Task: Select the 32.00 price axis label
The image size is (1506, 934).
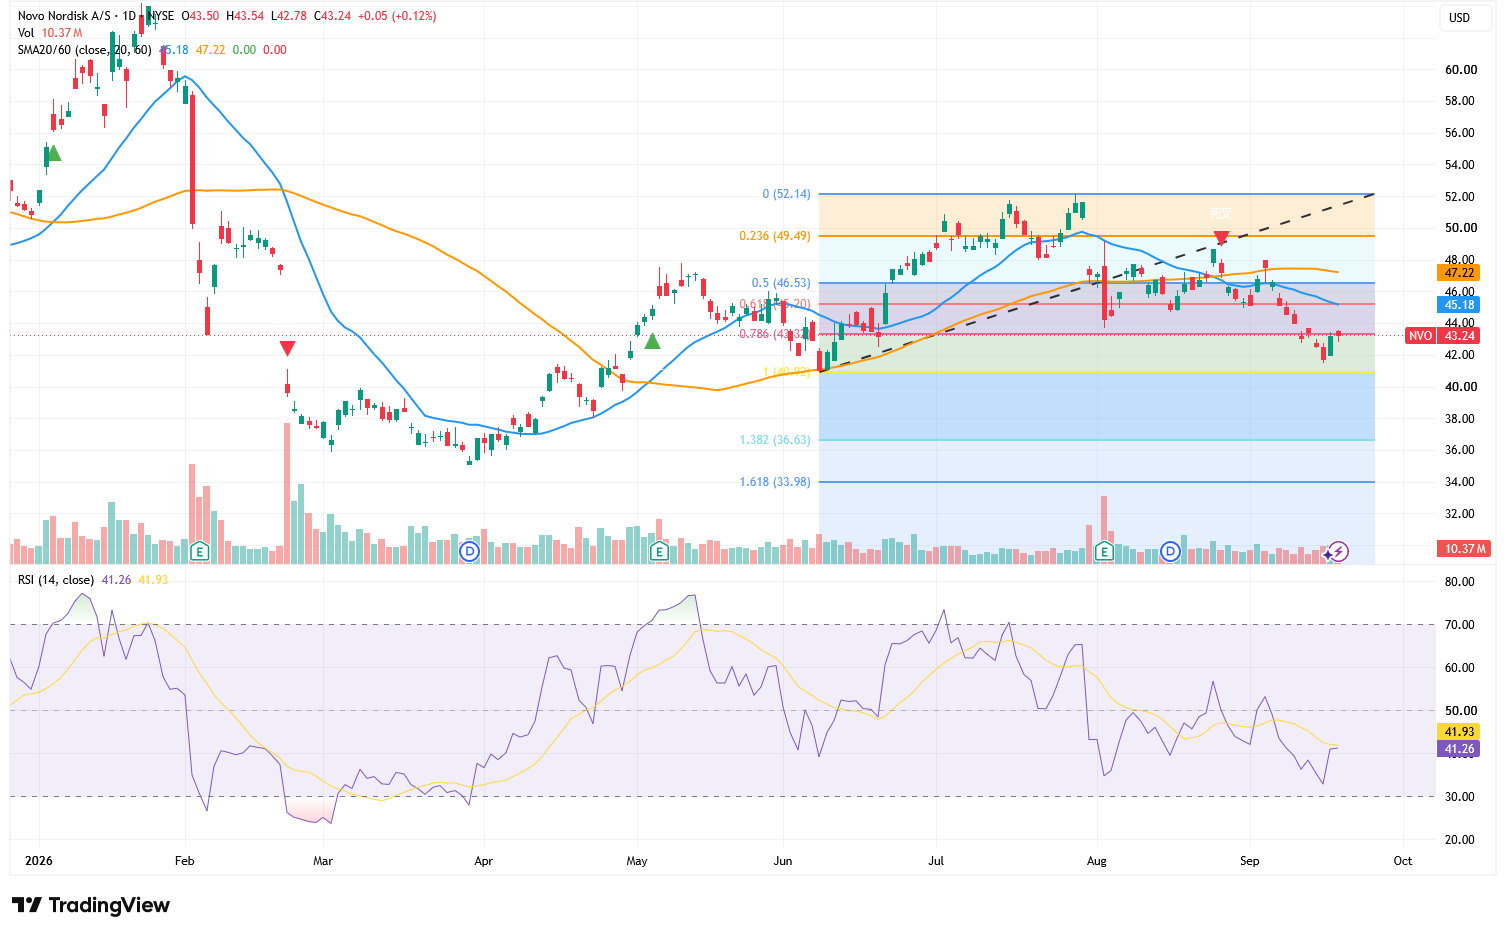Action: click(x=1461, y=514)
